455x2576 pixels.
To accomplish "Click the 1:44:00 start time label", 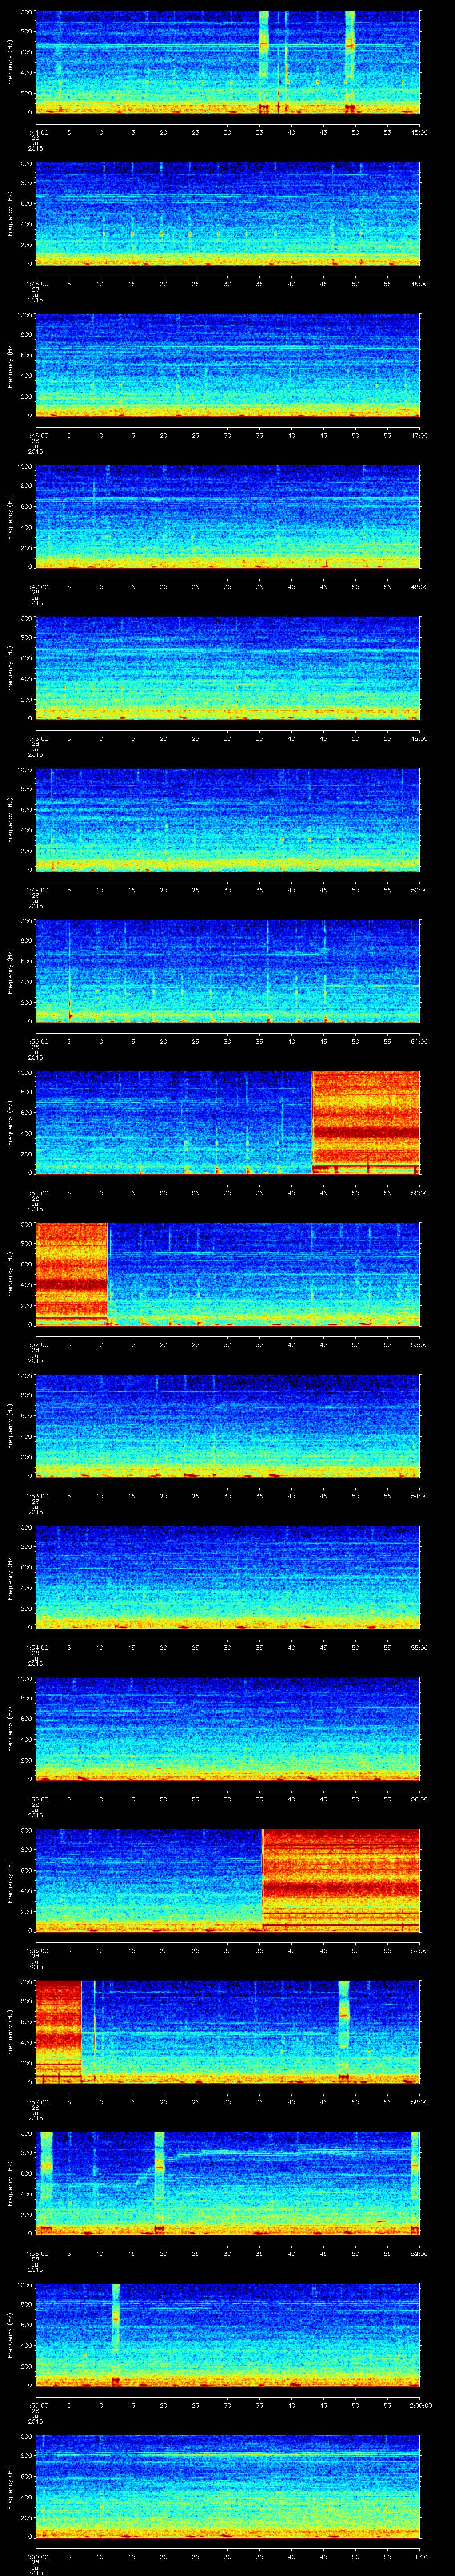I will point(36,132).
